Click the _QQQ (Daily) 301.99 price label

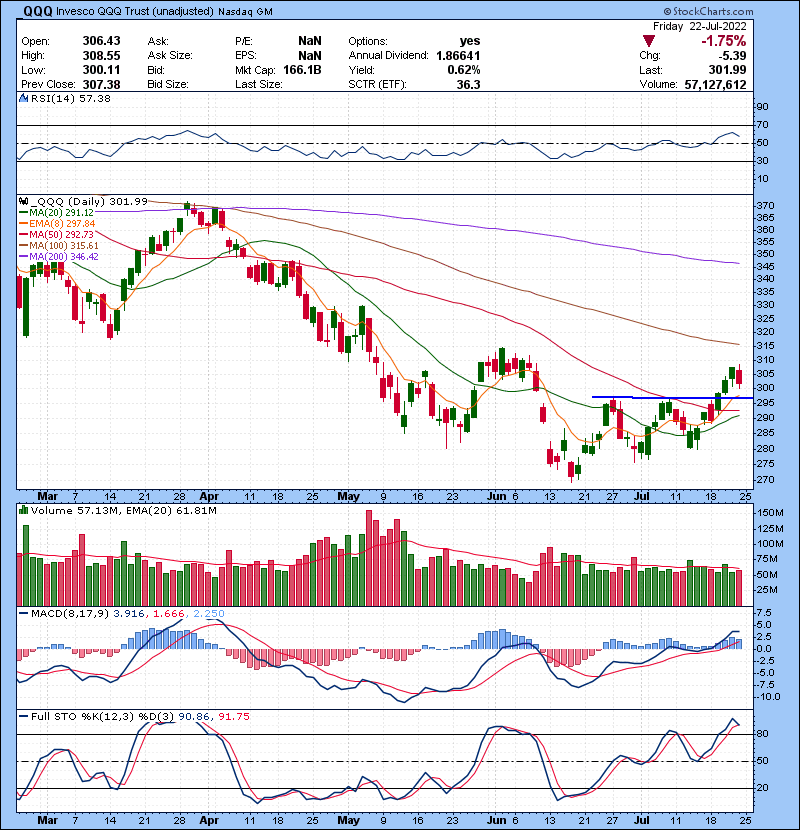click(88, 201)
